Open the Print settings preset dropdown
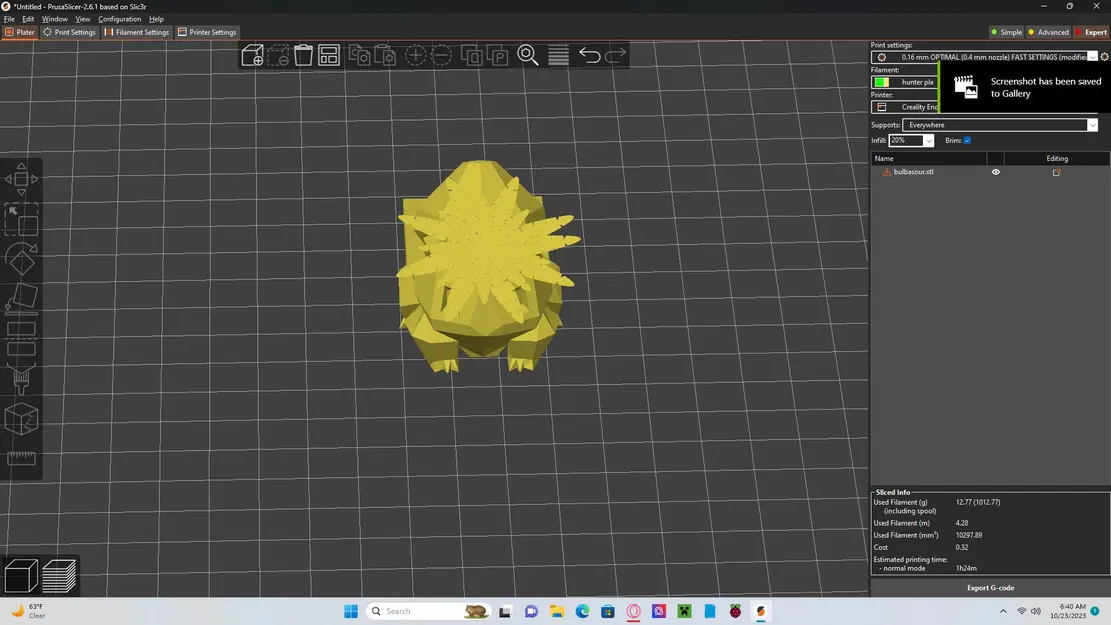The height and width of the screenshot is (625, 1111). tap(1092, 57)
